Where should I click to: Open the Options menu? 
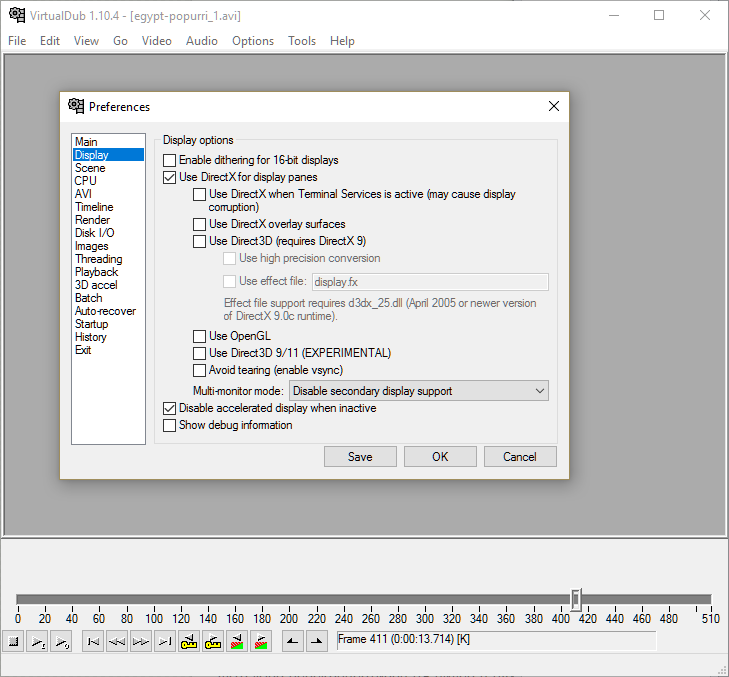click(x=253, y=41)
